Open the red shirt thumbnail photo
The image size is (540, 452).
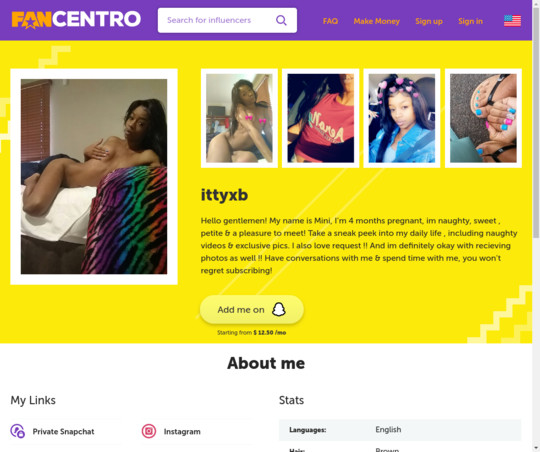[x=320, y=118]
